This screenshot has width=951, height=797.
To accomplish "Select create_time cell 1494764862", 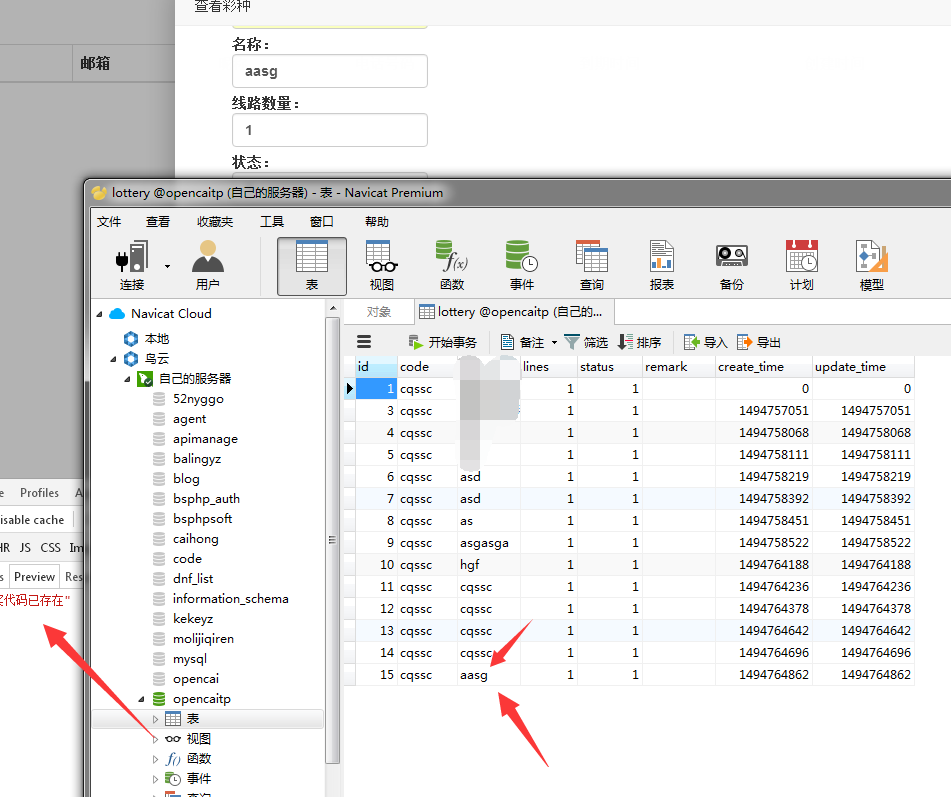I will [x=764, y=674].
